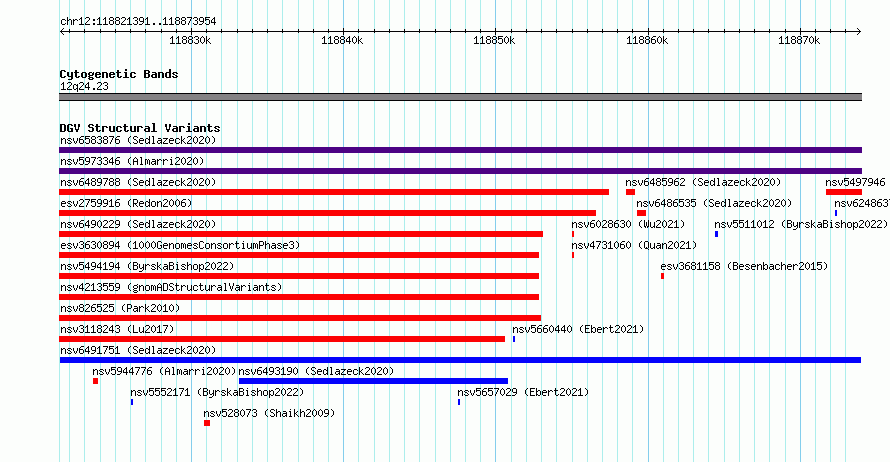This screenshot has width=890, height=462.
Task: Click the 118840k ruler label
Action: 342,40
